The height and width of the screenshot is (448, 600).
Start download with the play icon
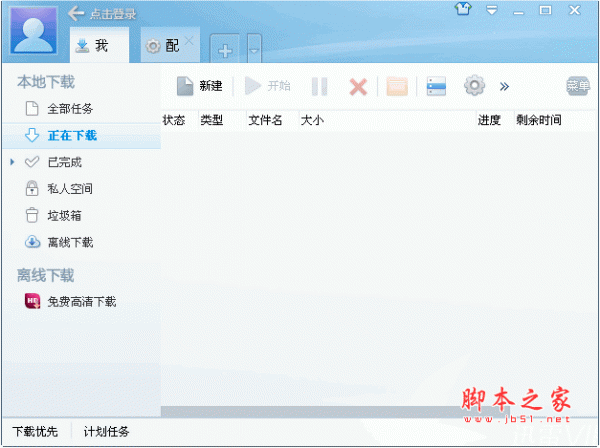(253, 85)
